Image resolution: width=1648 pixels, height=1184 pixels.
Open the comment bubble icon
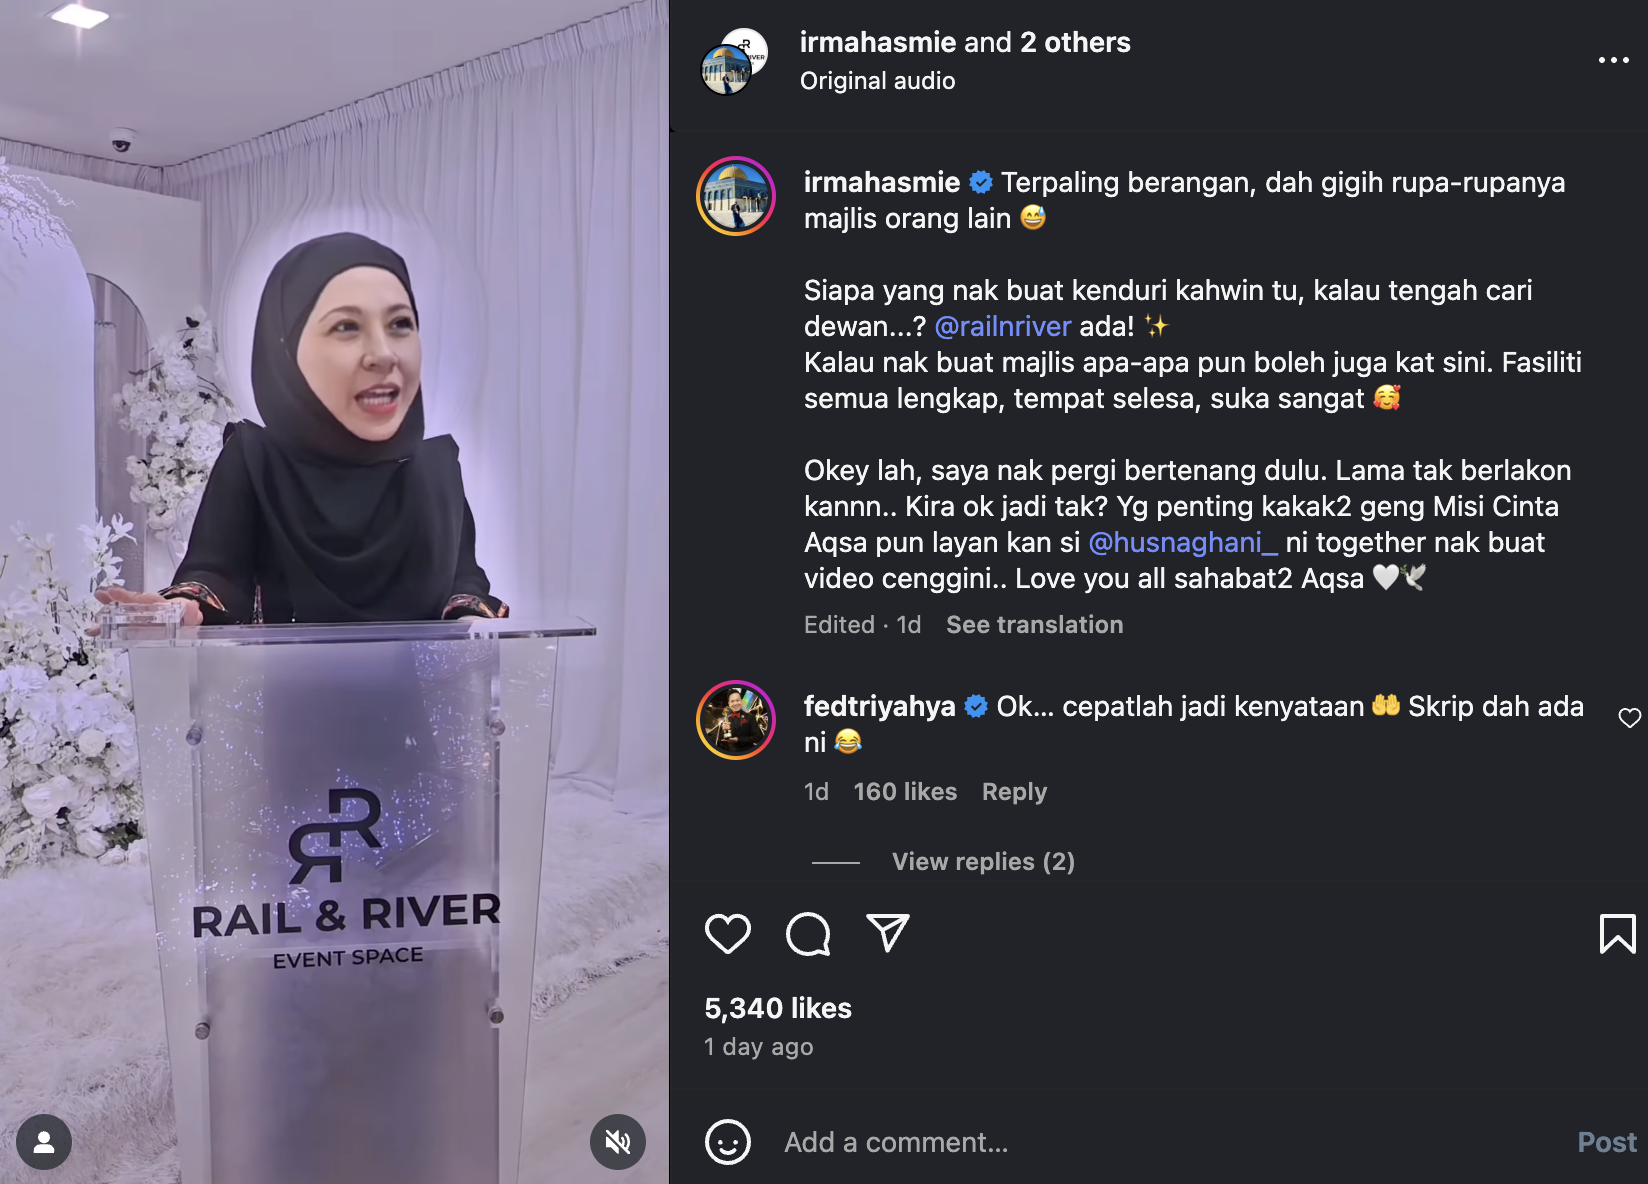[808, 934]
